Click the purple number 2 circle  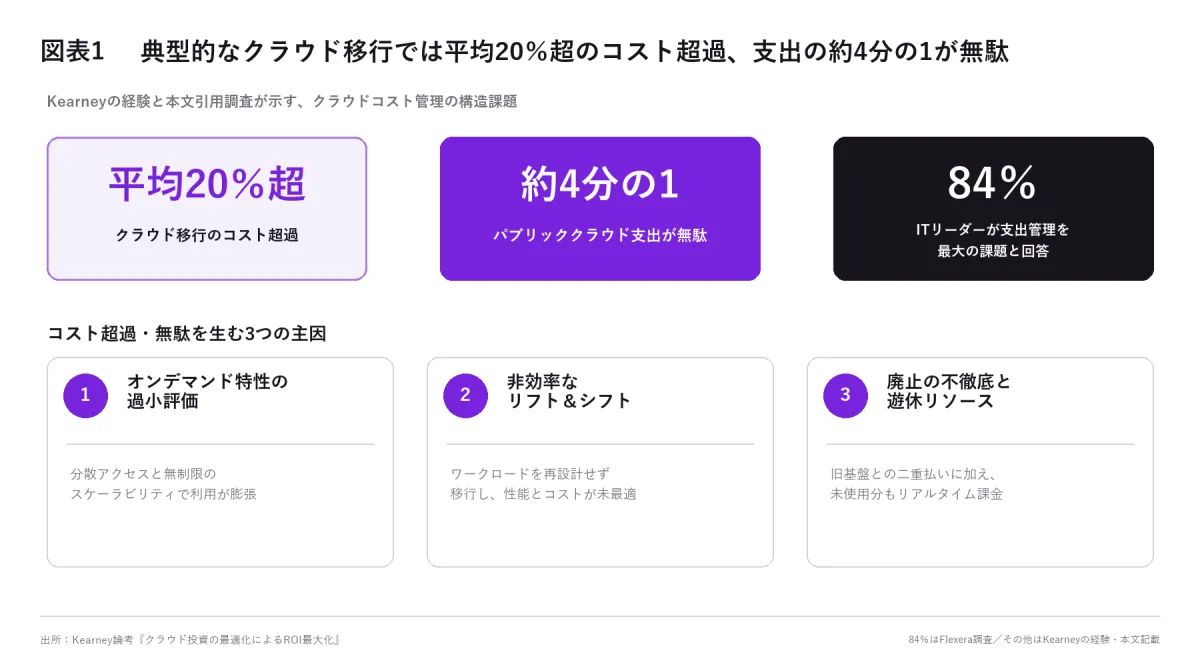pyautogui.click(x=465, y=395)
